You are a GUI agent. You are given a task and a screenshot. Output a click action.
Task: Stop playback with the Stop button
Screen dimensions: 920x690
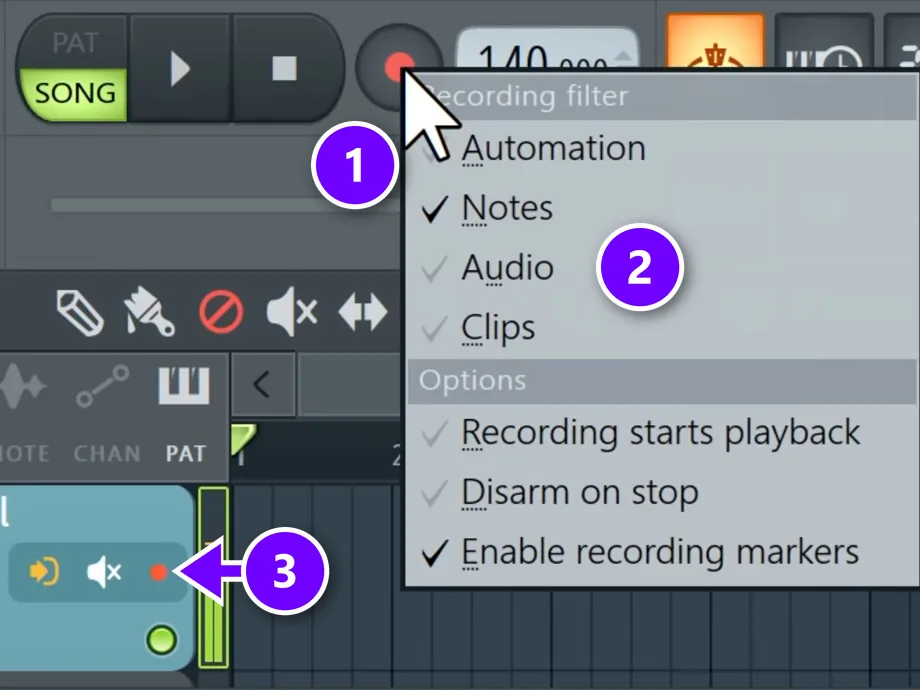coord(285,69)
